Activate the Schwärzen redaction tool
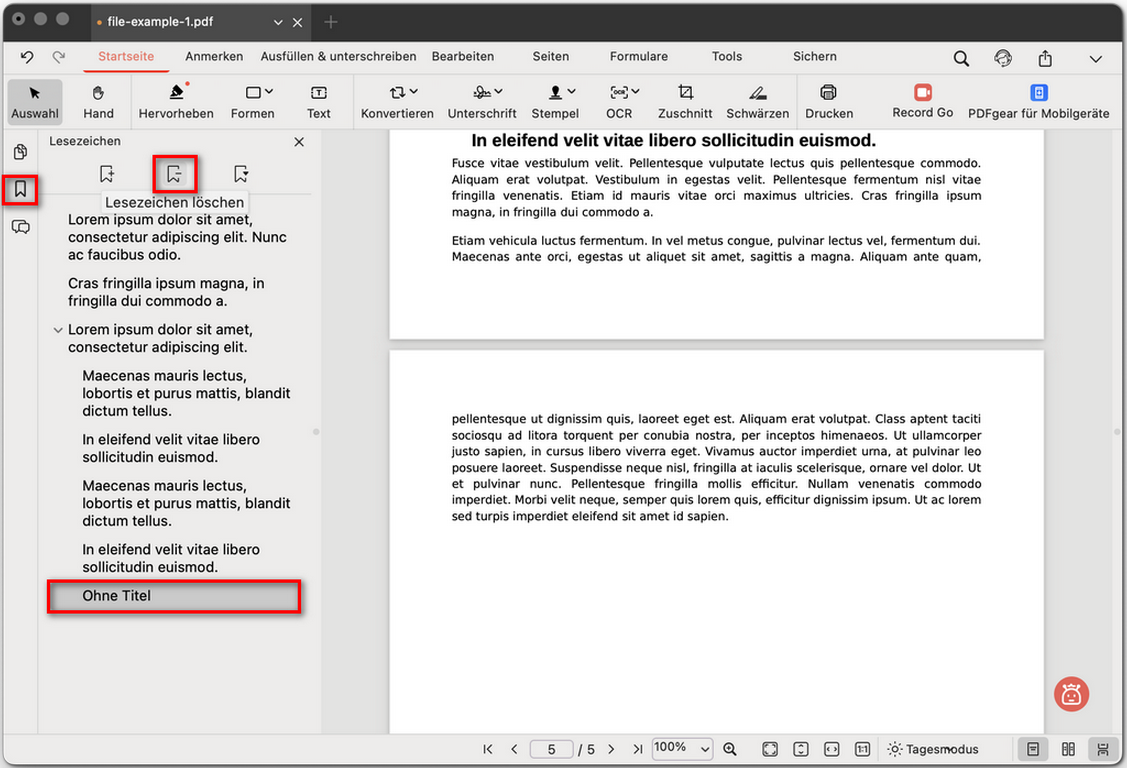The image size is (1127, 768). click(757, 101)
